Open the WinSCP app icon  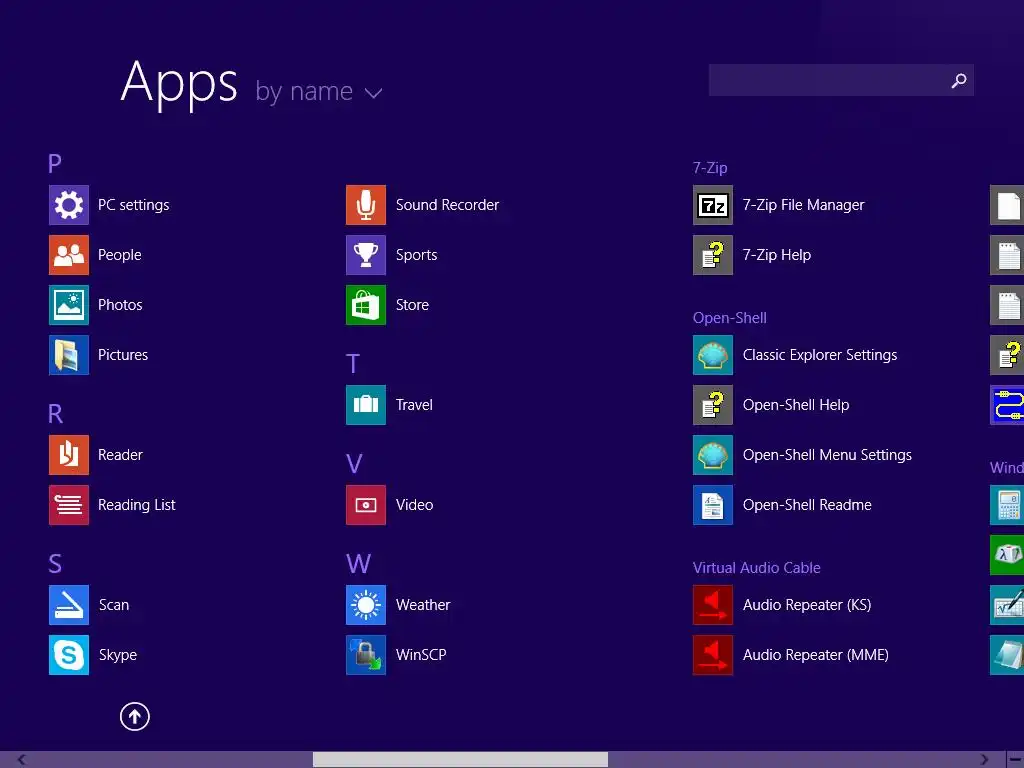click(366, 655)
